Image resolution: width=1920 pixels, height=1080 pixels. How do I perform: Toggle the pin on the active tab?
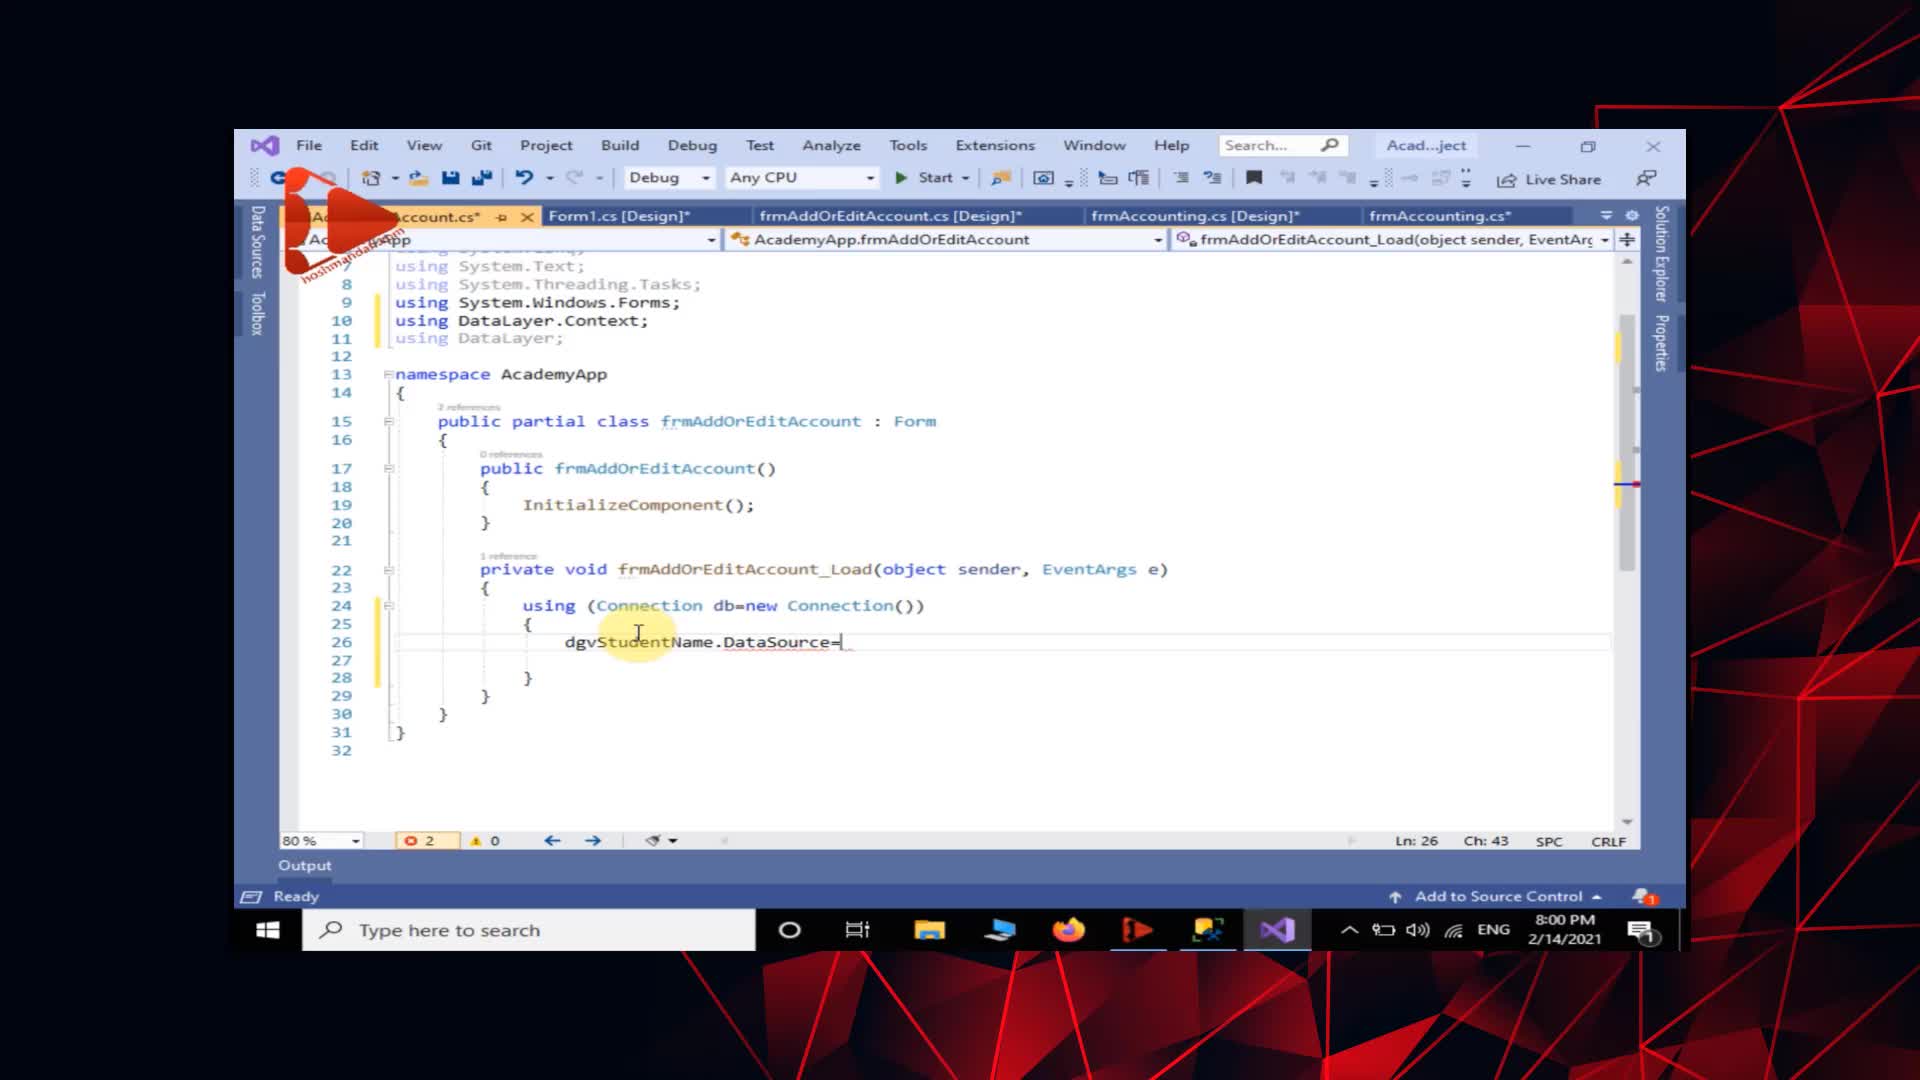502,217
